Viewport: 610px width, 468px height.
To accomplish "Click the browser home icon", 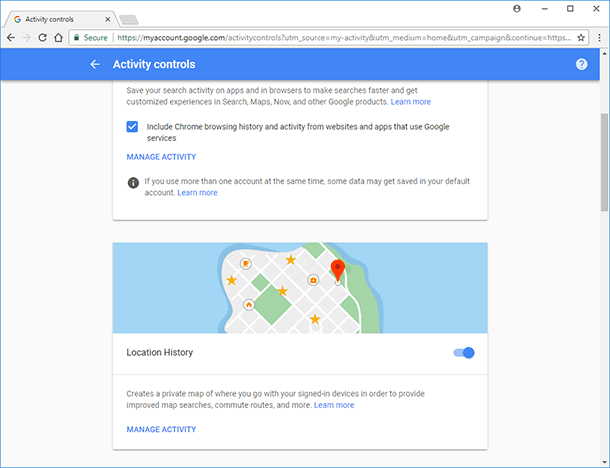I will tap(58, 38).
